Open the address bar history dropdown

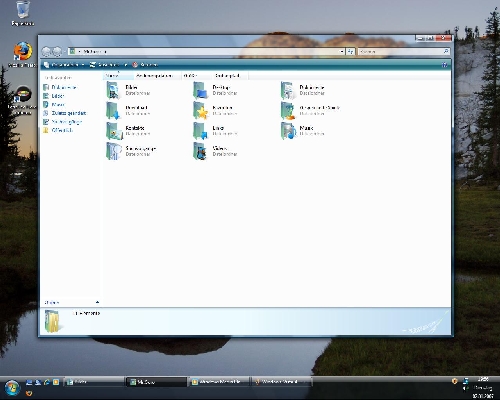(x=342, y=51)
